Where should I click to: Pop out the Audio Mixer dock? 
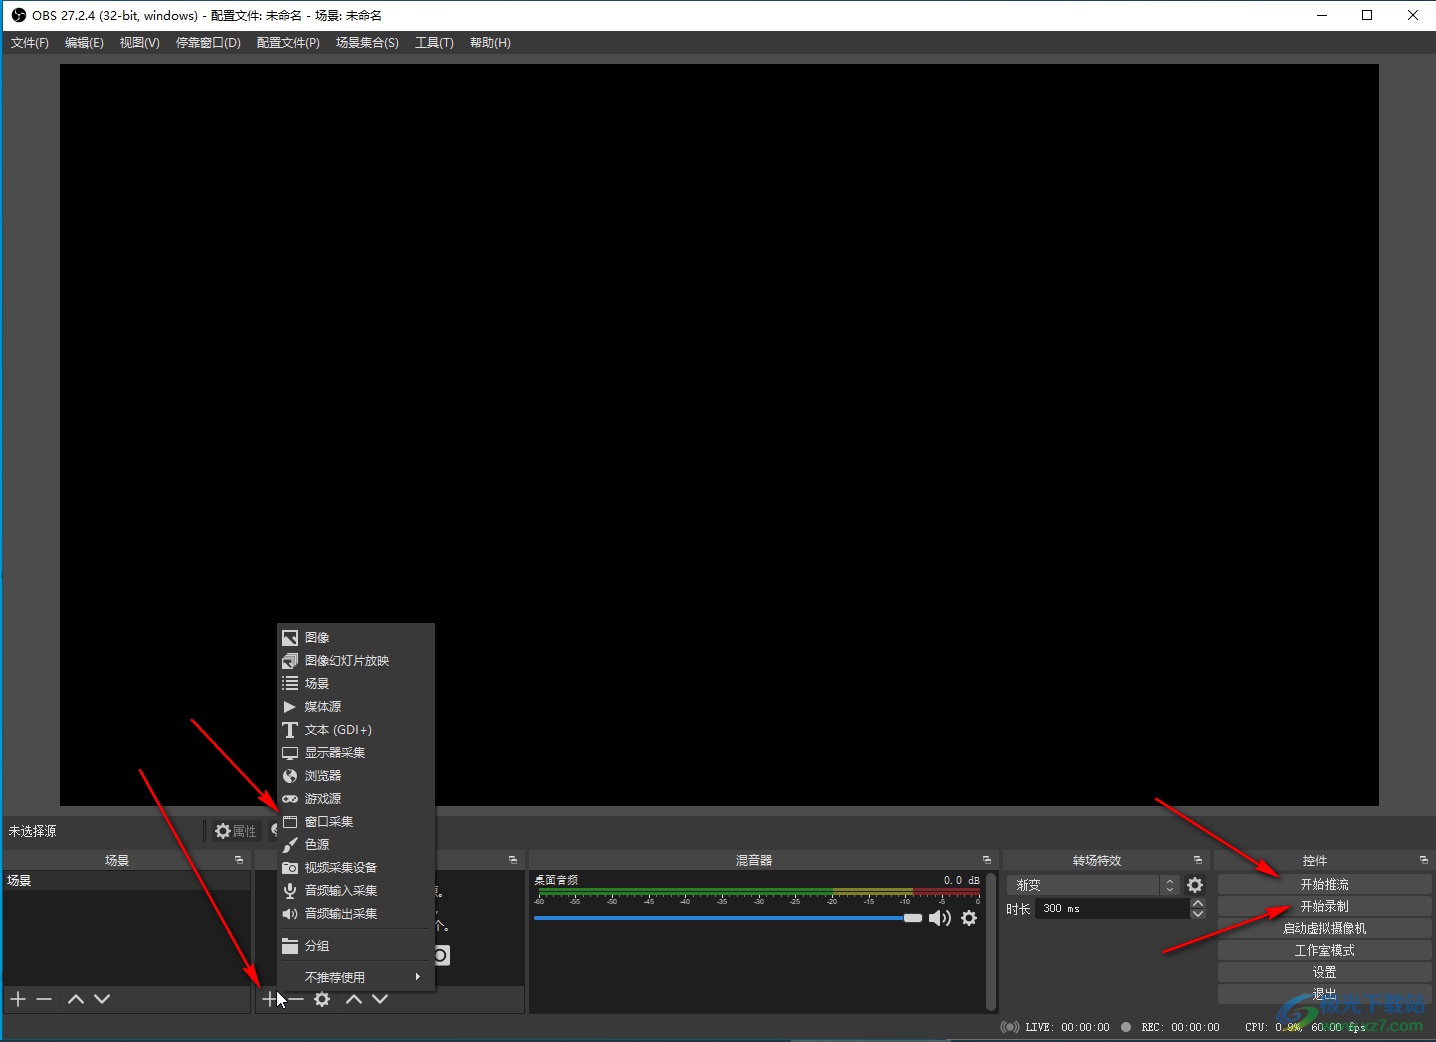pos(987,860)
